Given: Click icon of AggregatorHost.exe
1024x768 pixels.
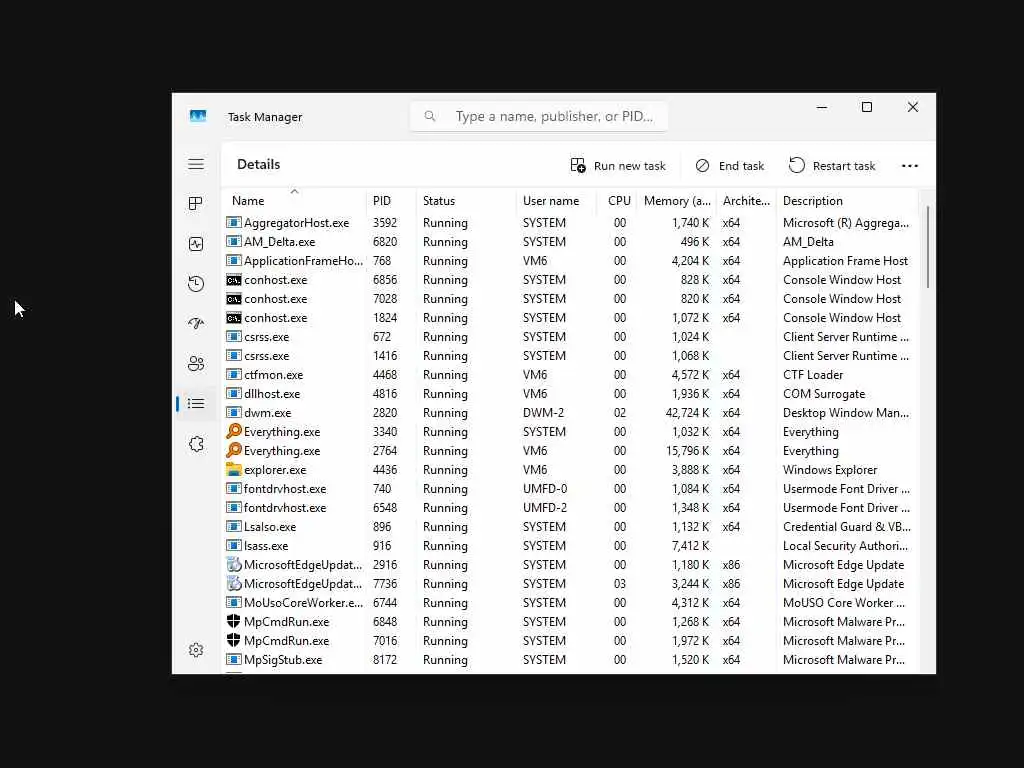Looking at the screenshot, I should (x=234, y=223).
